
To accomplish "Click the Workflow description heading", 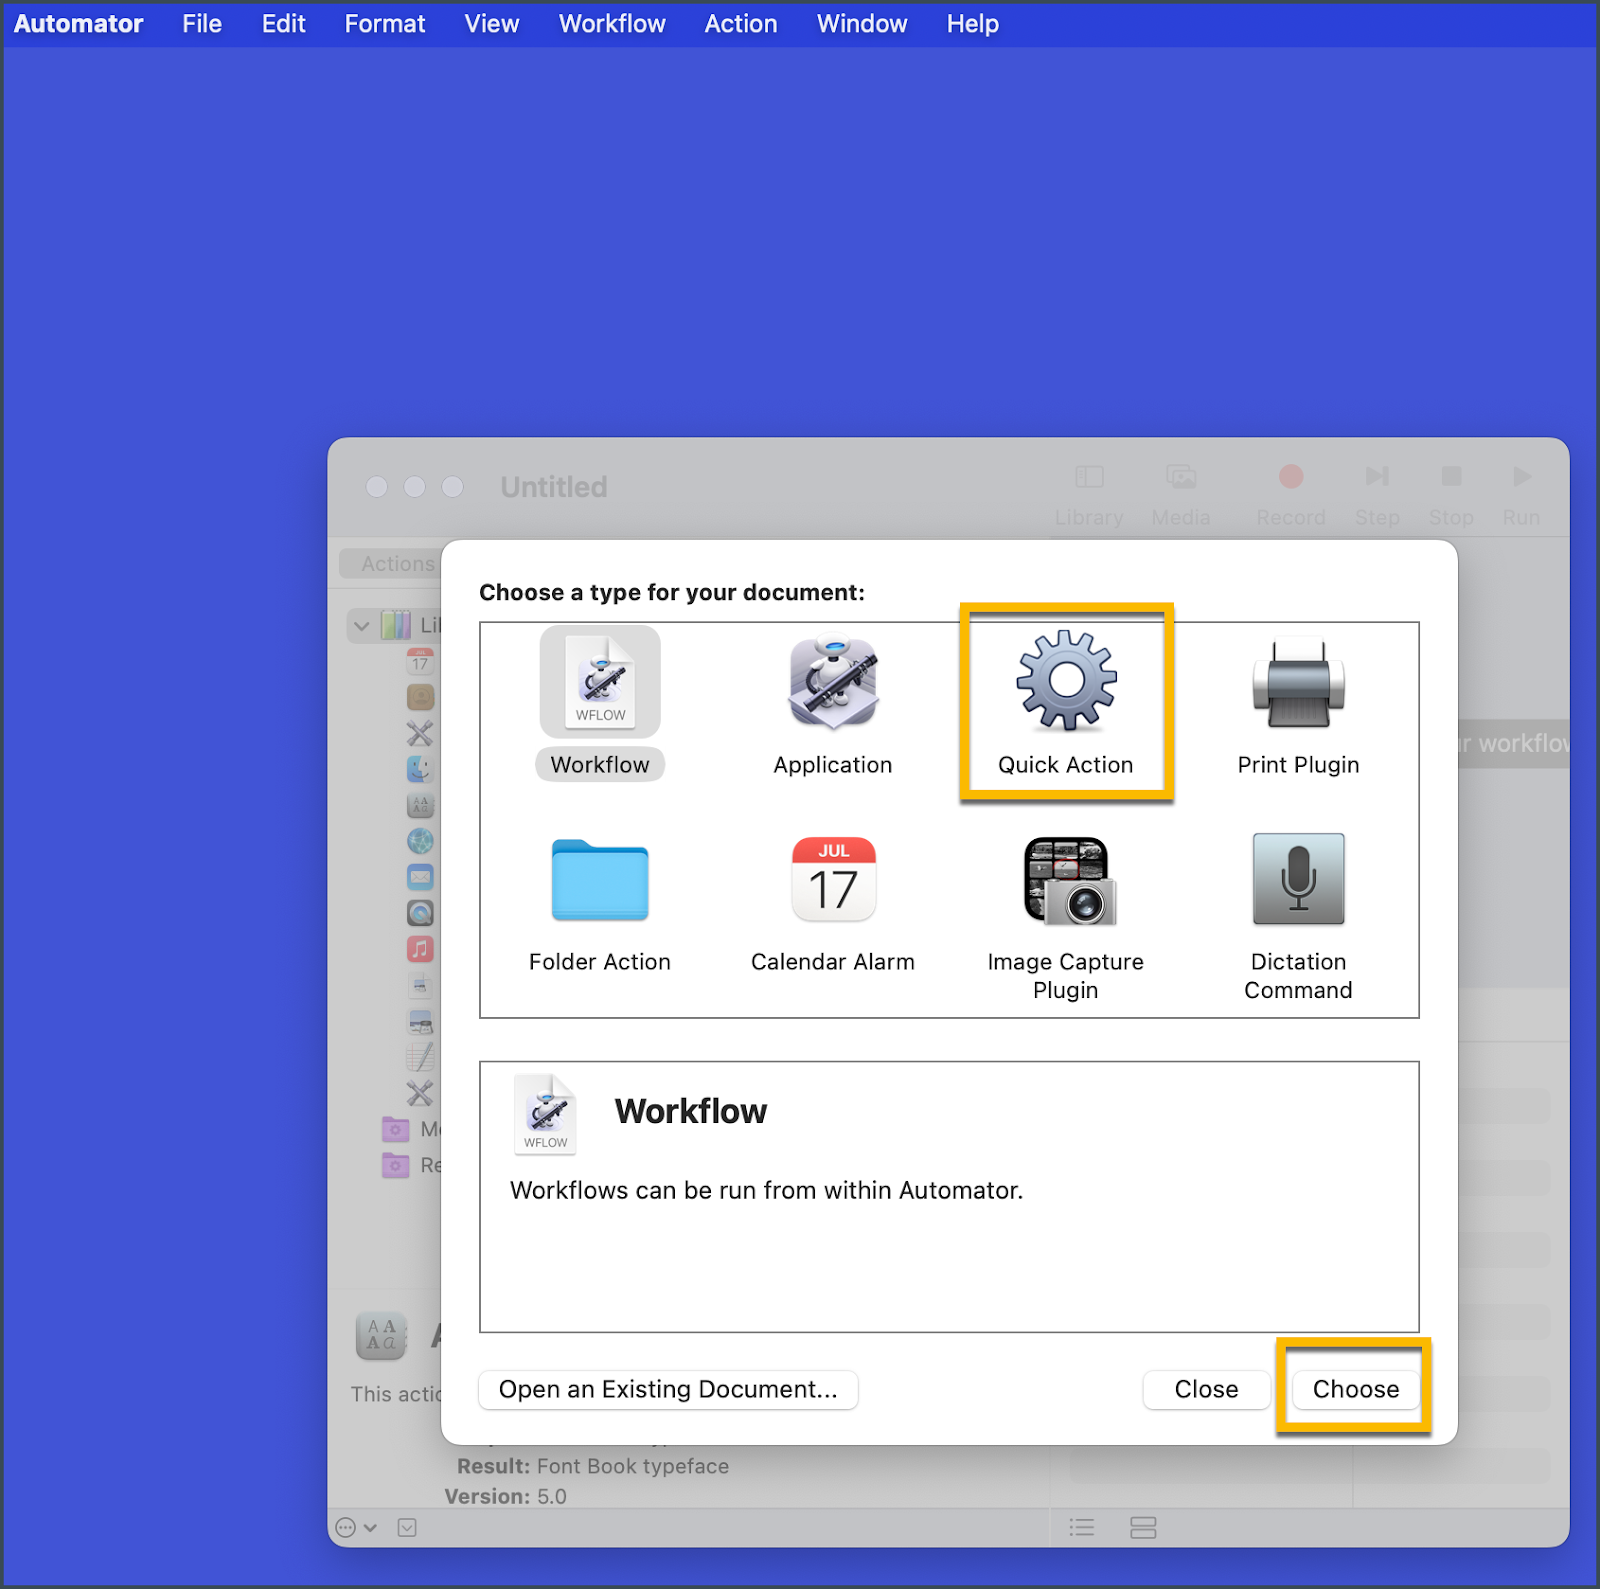I will point(691,1111).
